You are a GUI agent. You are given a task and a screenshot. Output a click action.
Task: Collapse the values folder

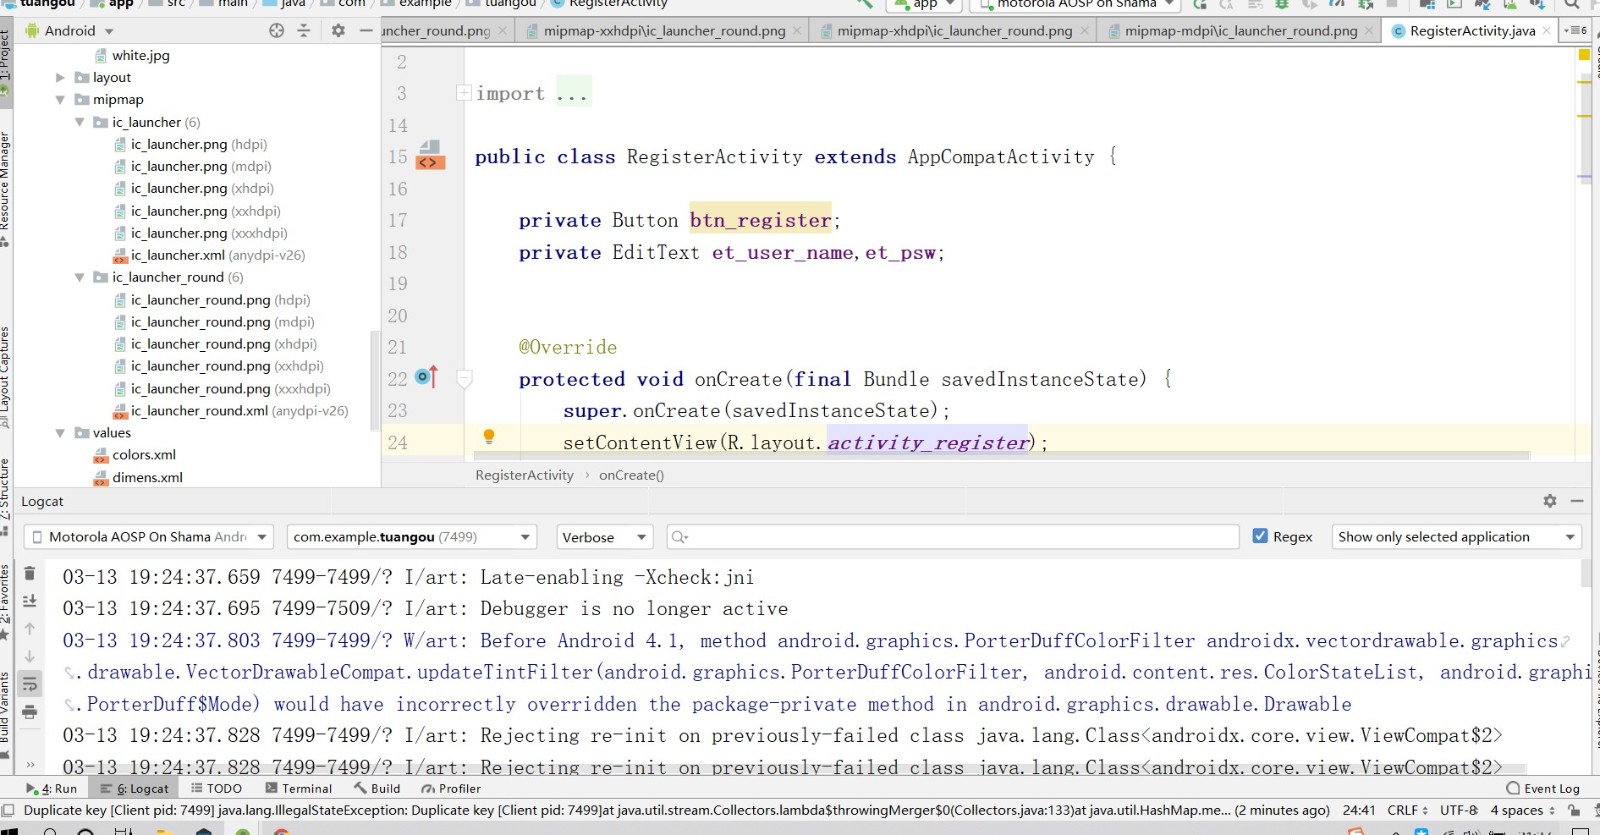click(60, 433)
